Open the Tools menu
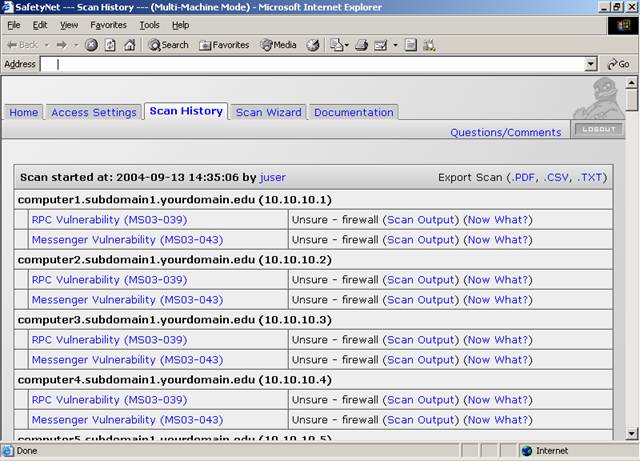The image size is (640, 461). click(x=149, y=25)
